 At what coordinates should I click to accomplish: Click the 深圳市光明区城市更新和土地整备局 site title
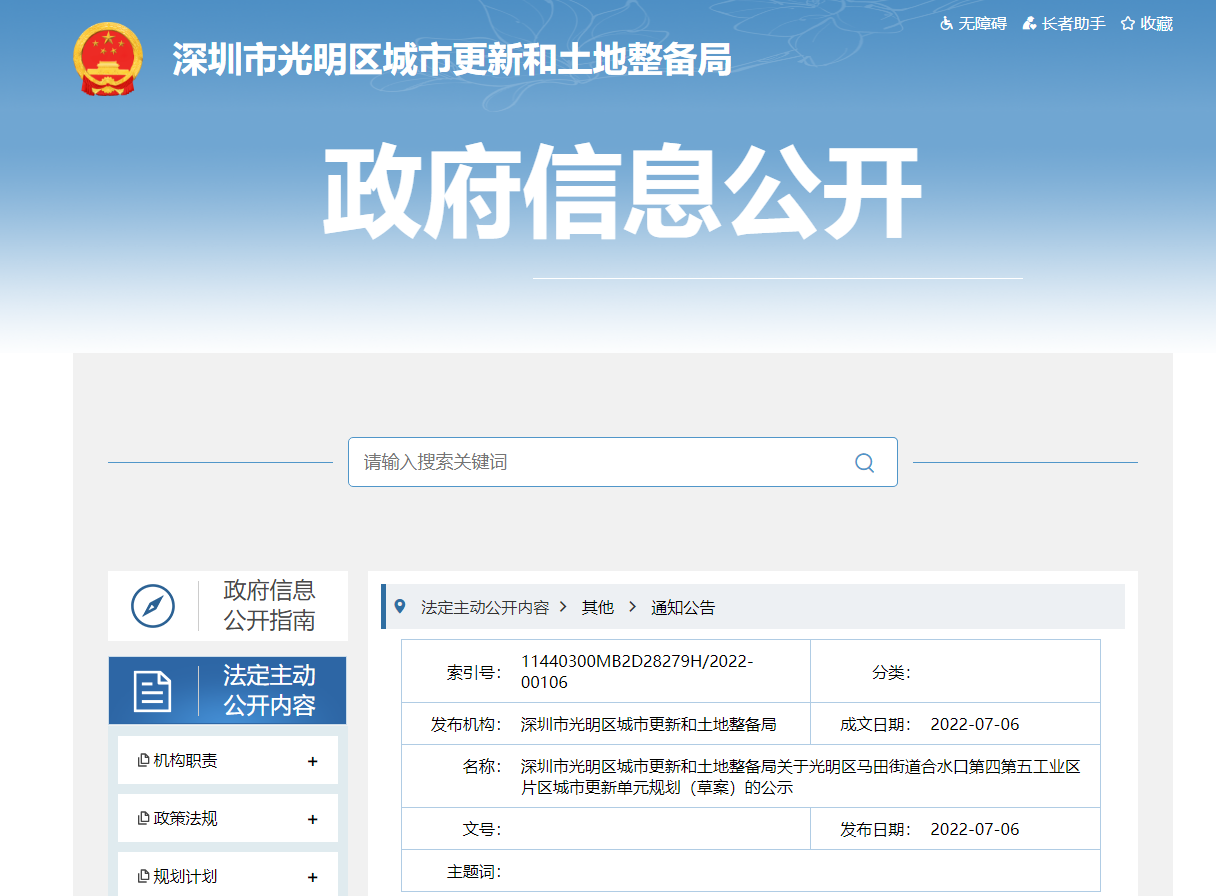pos(452,60)
